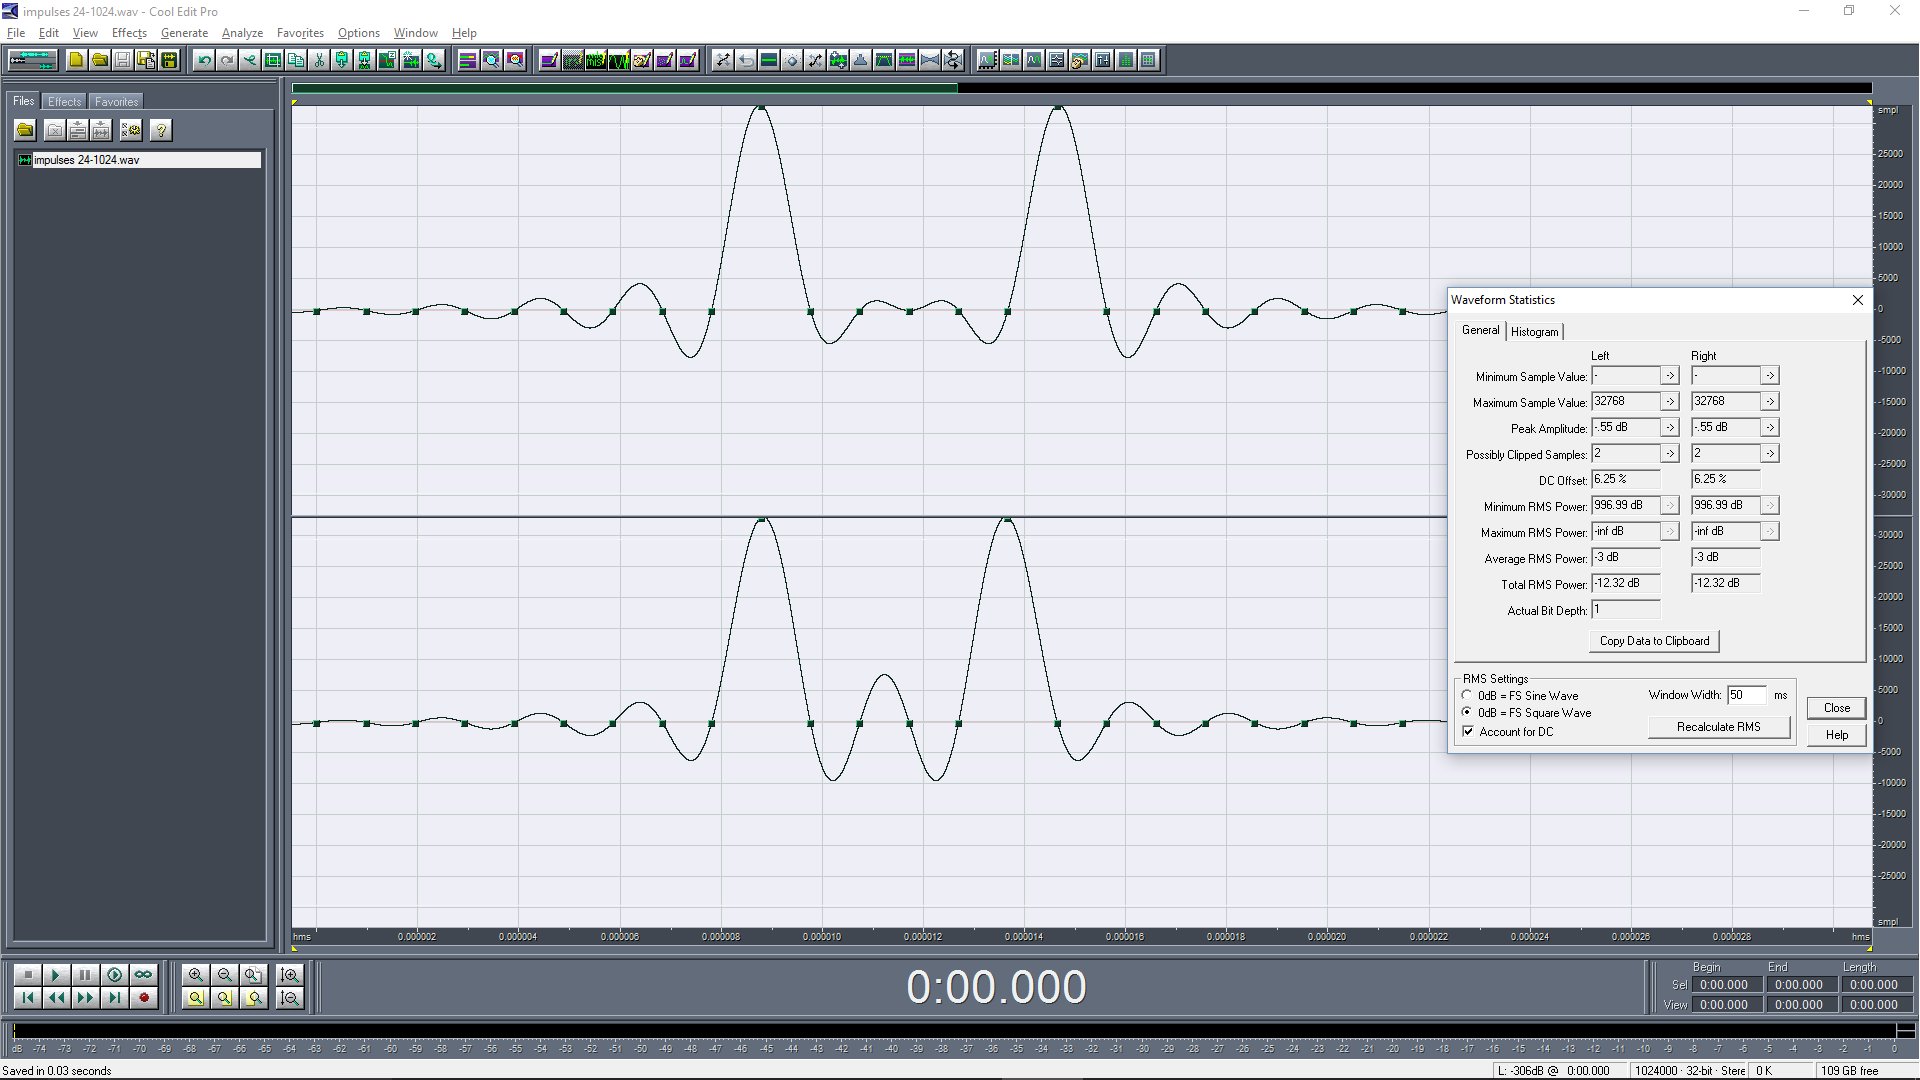
Task: Go to Right Minimum Sample Value arrow
Action: (x=1769, y=375)
